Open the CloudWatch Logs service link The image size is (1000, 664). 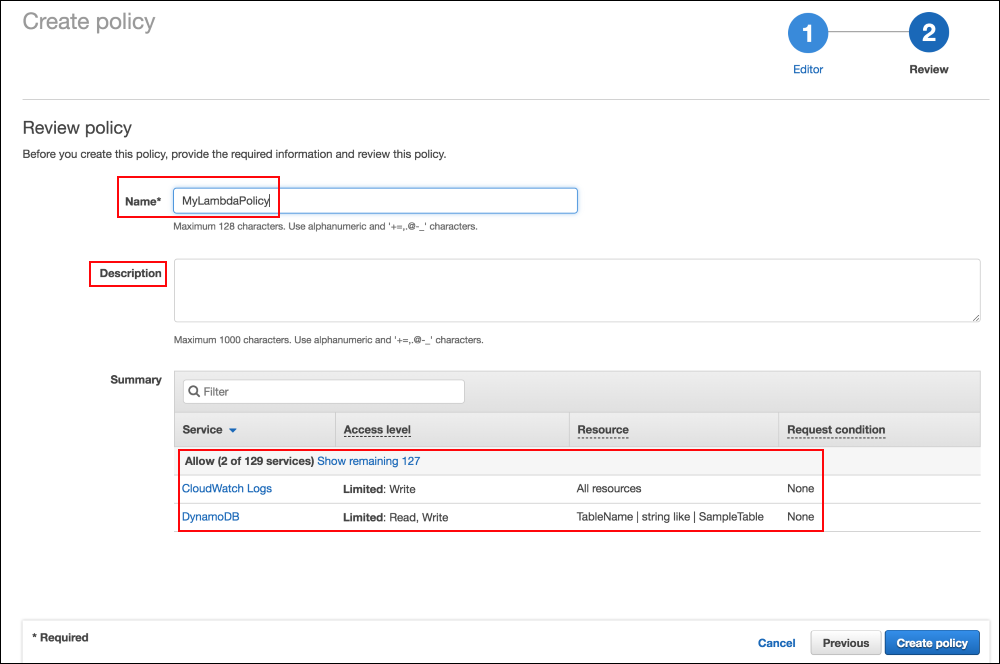[227, 488]
